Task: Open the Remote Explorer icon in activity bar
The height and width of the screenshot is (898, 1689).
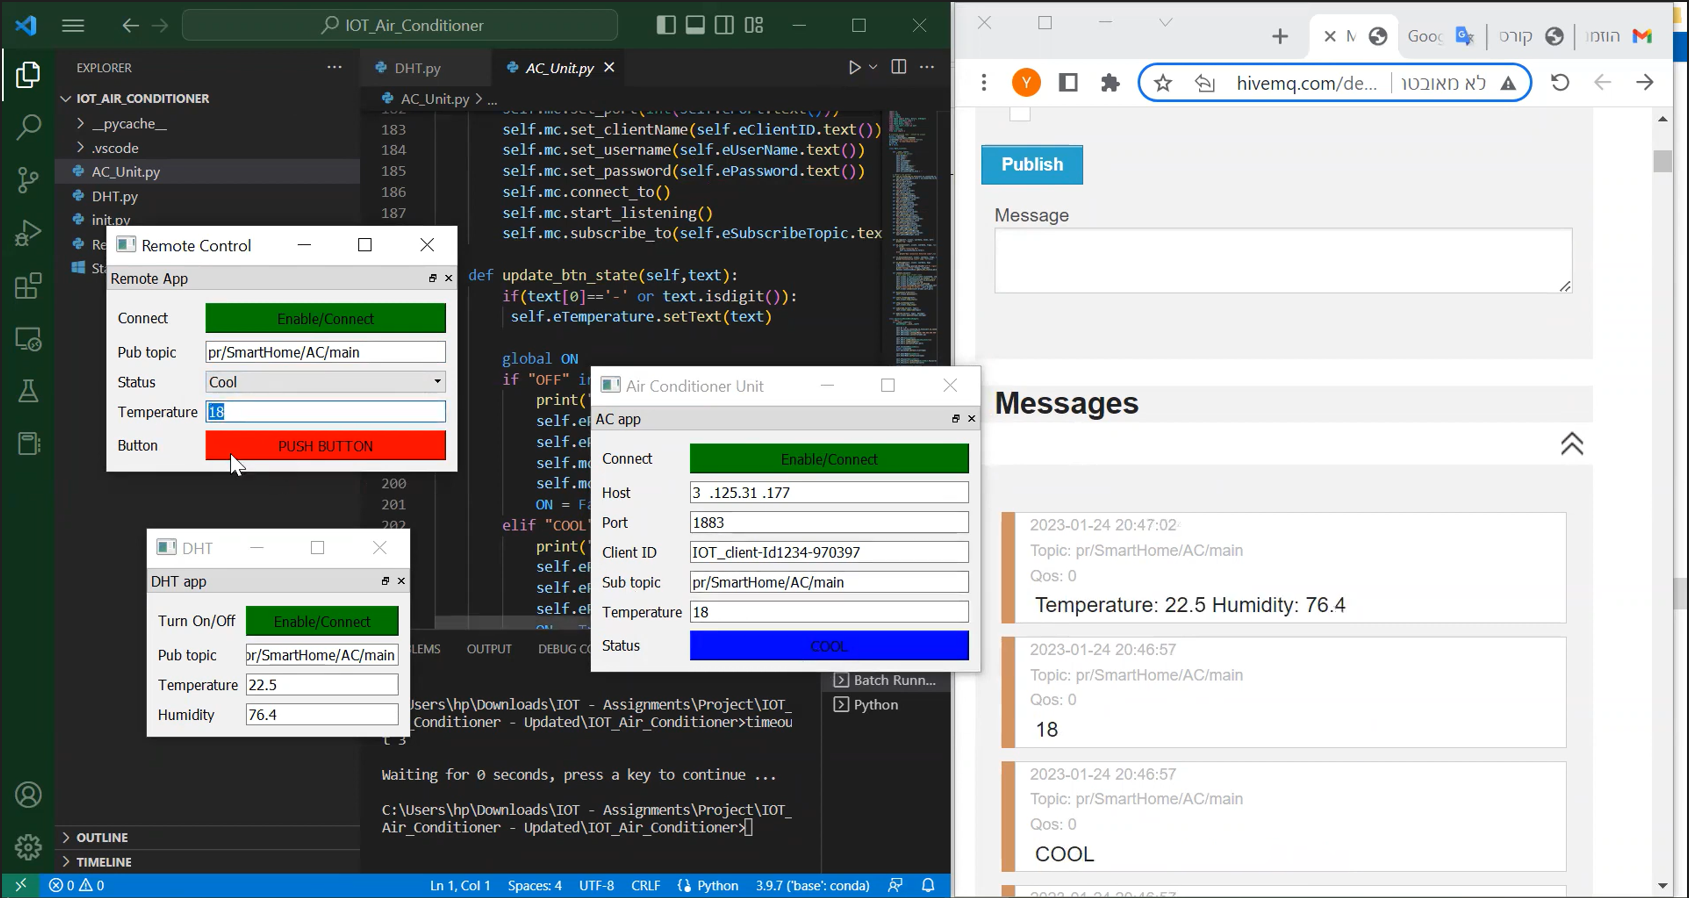Action: coord(28,339)
